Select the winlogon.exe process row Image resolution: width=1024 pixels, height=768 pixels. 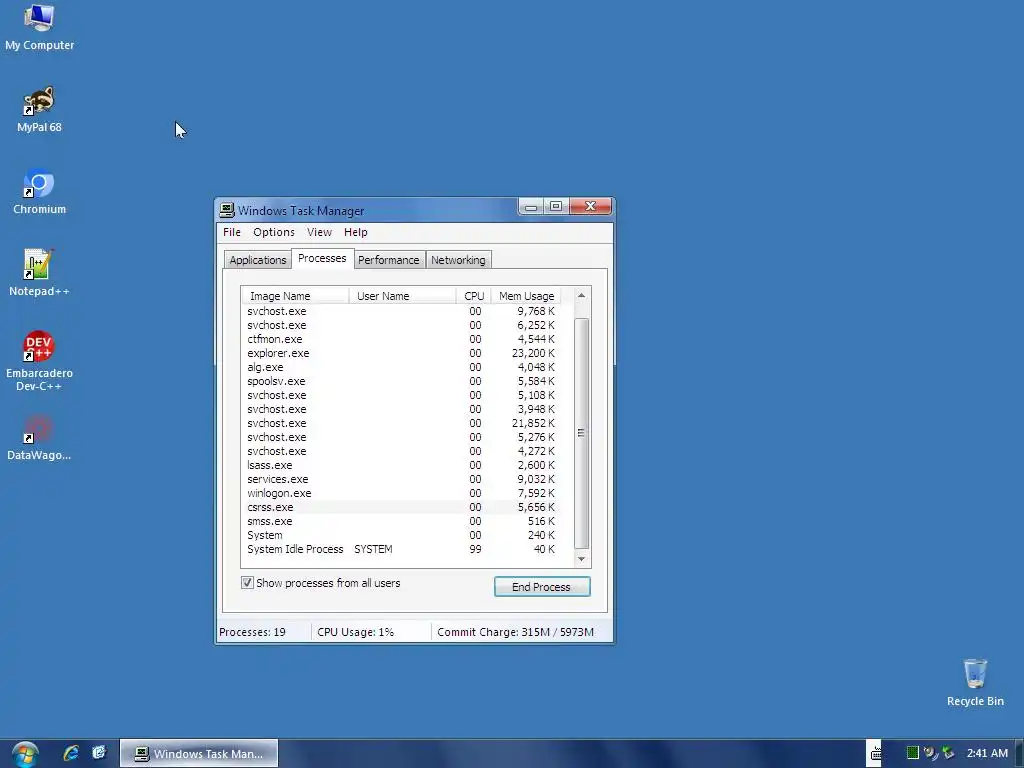pos(401,493)
